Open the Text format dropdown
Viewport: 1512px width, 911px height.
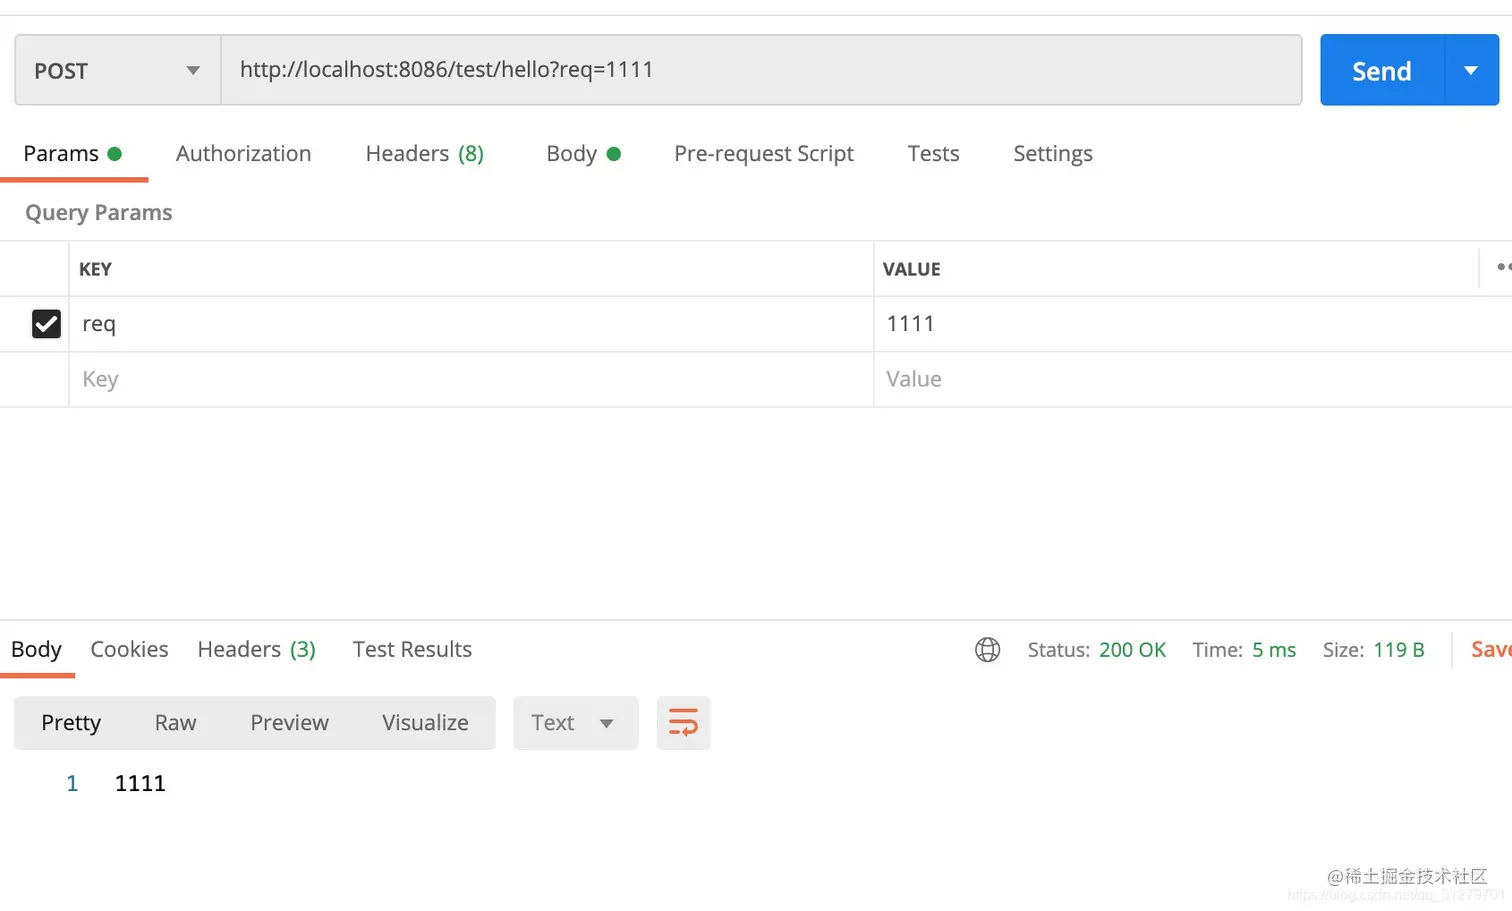(575, 723)
